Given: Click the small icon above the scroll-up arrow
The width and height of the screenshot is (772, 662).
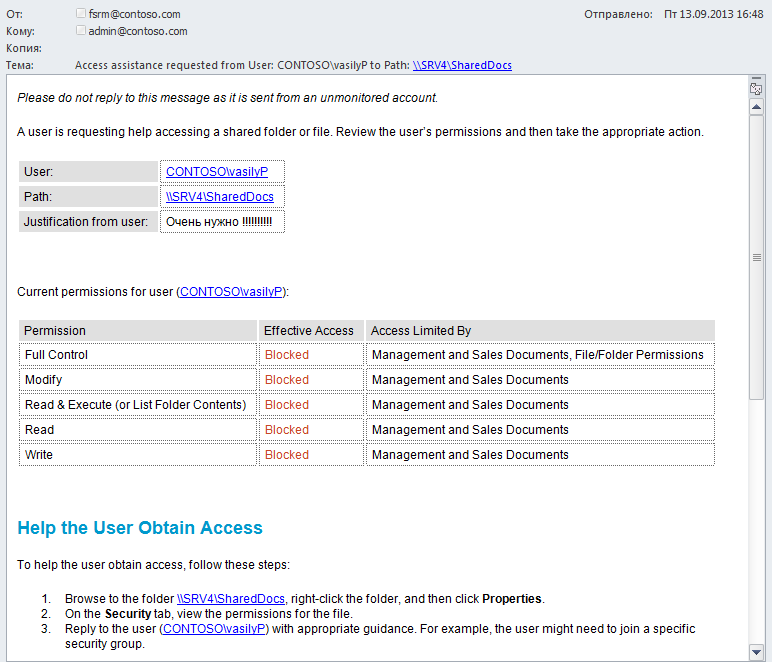Looking at the screenshot, I should pyautogui.click(x=756, y=89).
